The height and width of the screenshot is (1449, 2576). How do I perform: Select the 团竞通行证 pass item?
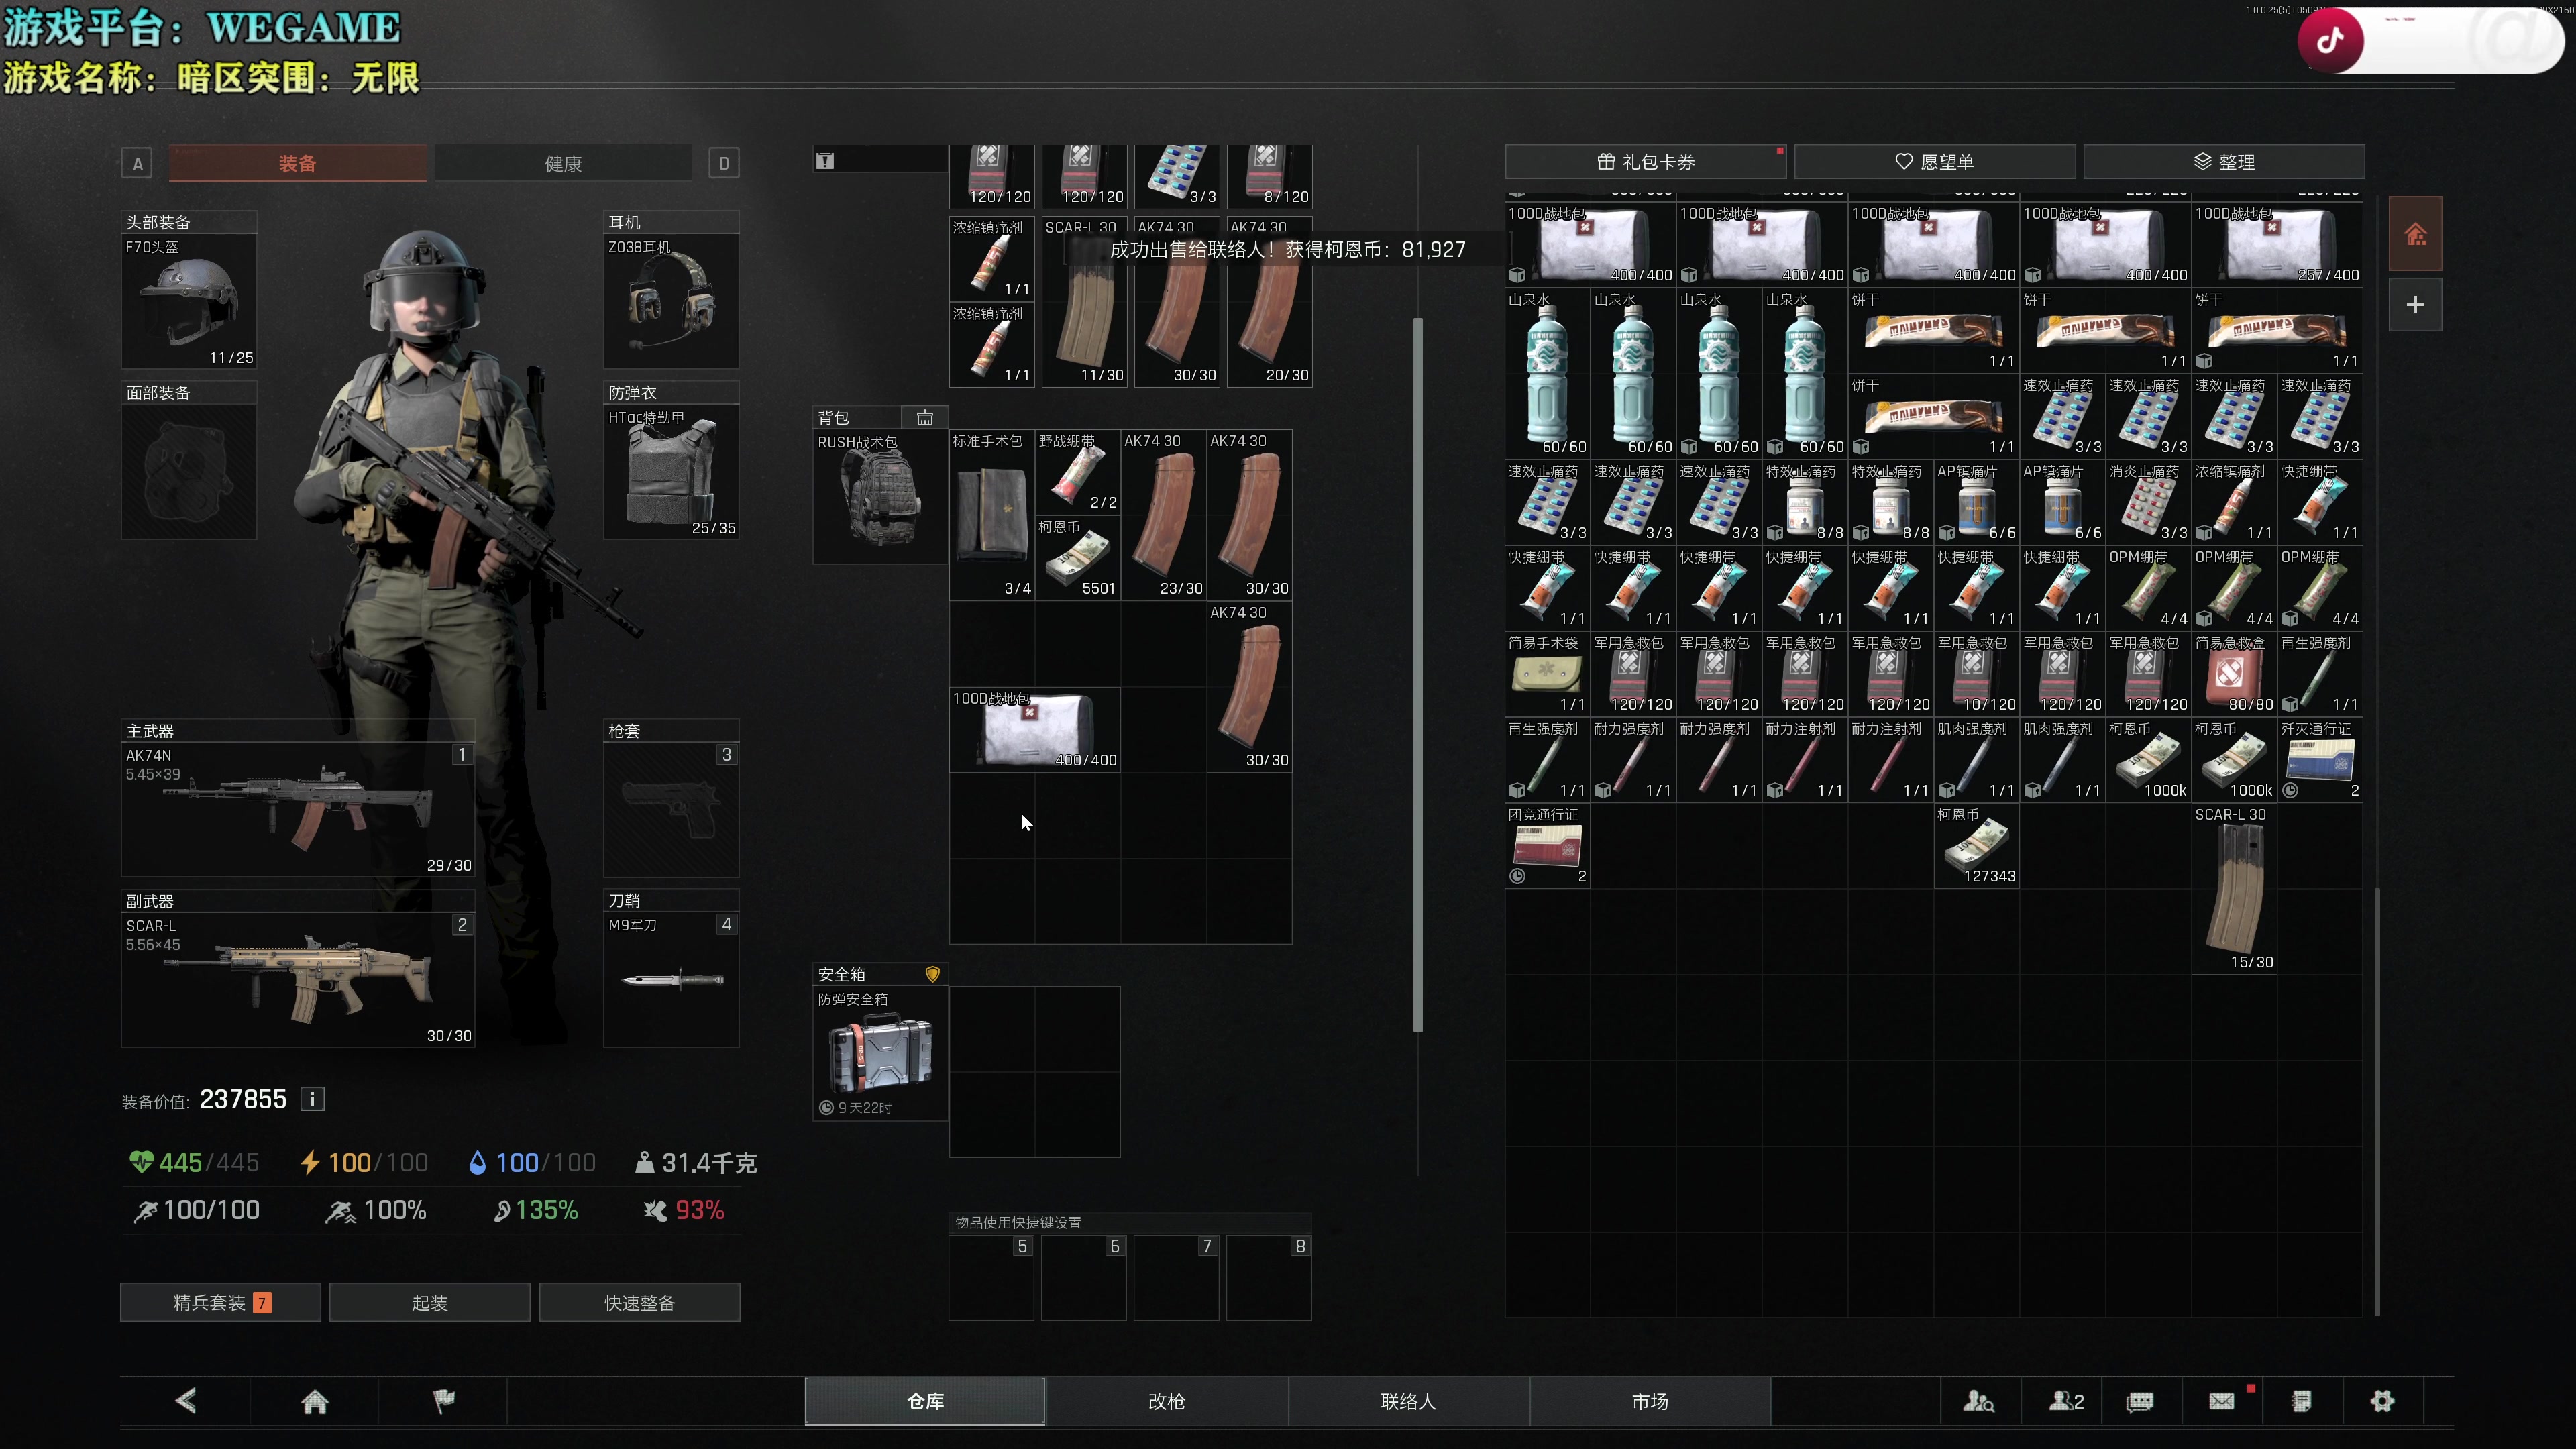click(x=1547, y=845)
